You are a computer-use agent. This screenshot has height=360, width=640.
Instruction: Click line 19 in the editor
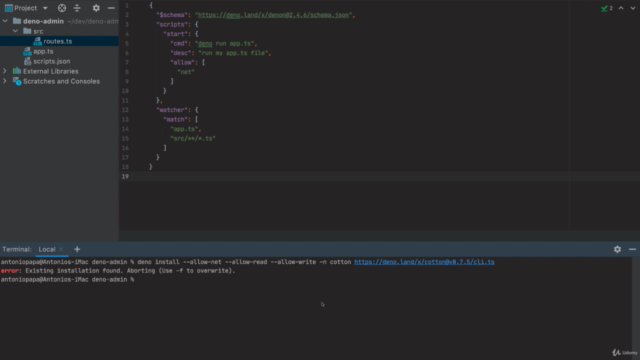[380, 176]
